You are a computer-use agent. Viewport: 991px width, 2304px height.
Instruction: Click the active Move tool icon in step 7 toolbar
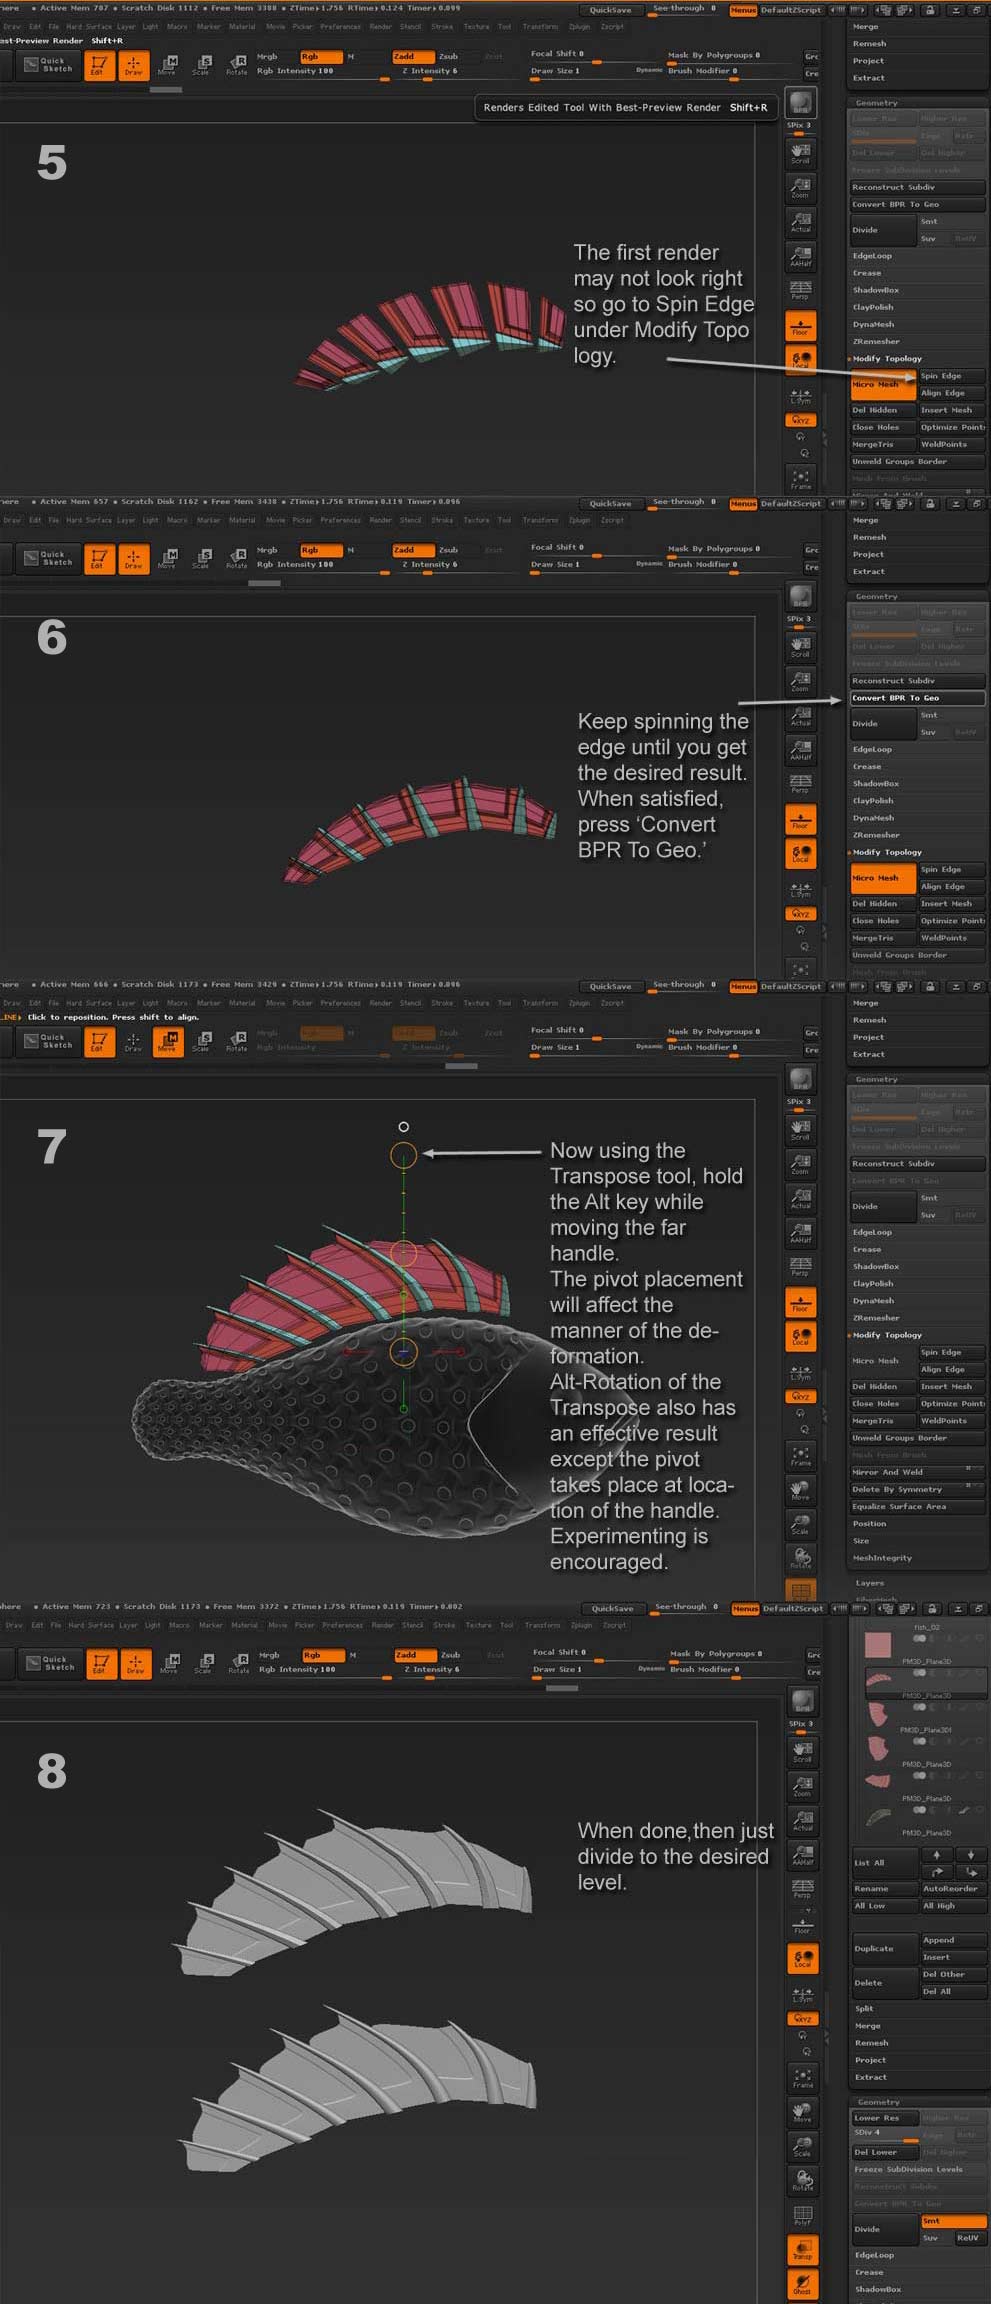coord(167,1042)
